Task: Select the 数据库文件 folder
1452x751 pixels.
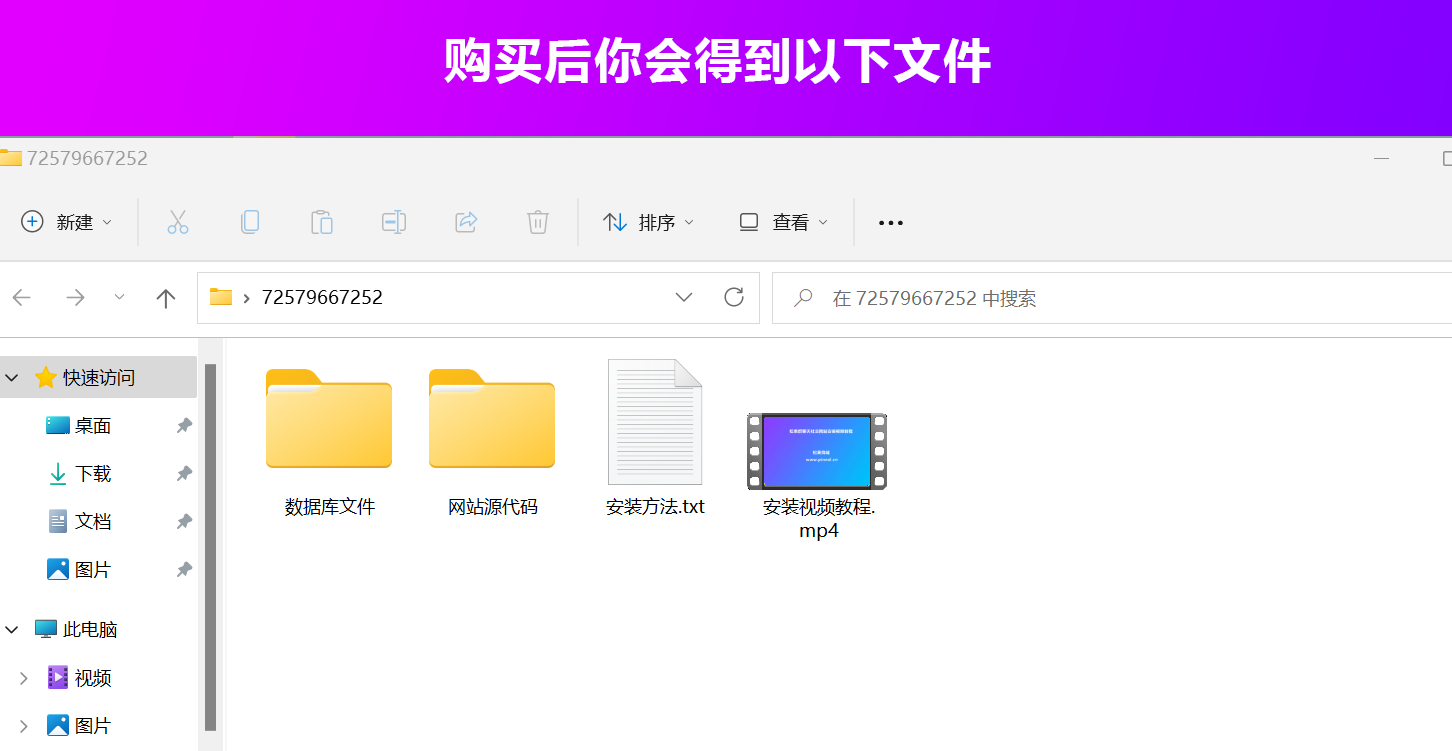Action: 329,418
